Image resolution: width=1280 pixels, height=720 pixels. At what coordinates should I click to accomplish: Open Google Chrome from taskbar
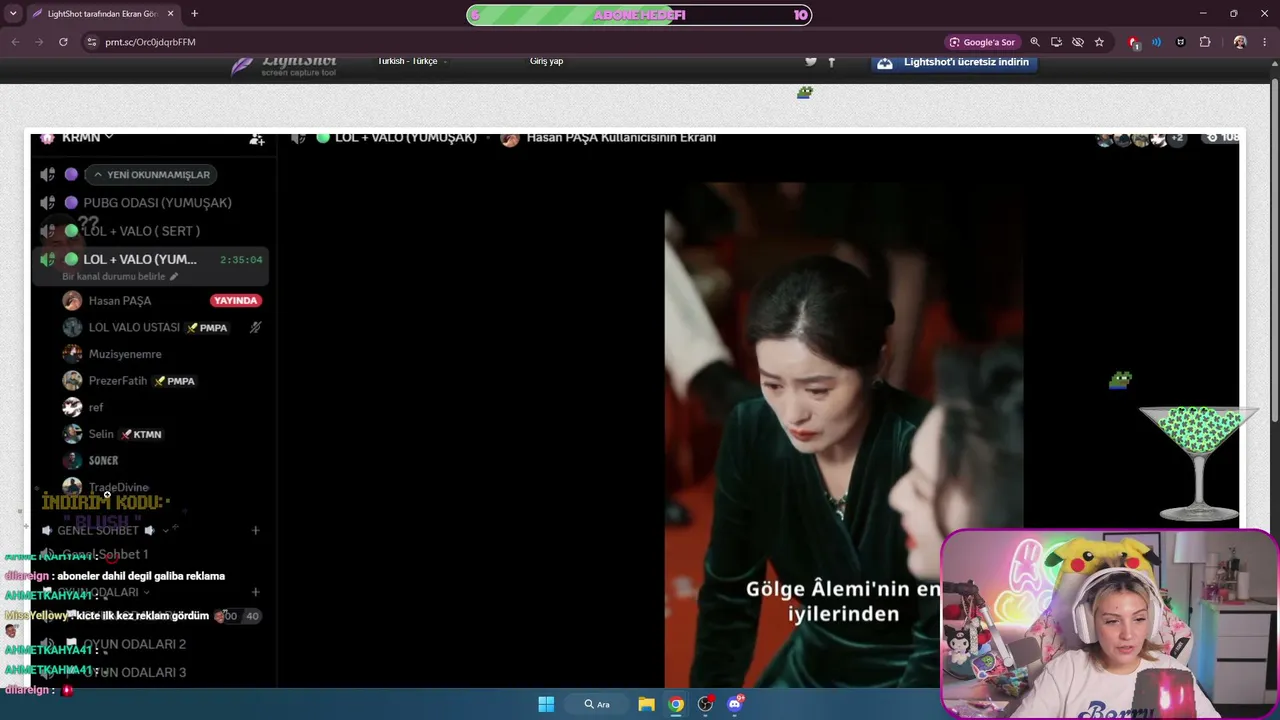676,704
